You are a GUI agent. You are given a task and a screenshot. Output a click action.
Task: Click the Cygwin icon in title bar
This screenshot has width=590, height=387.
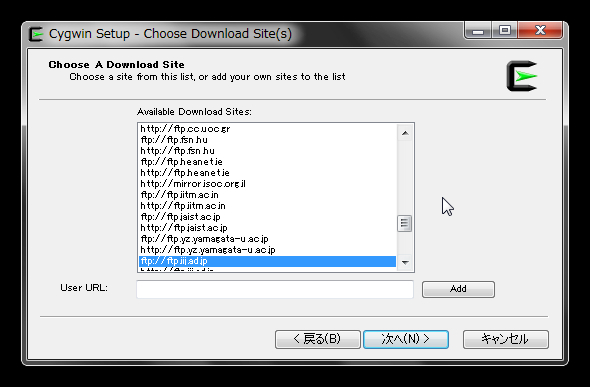tap(36, 34)
